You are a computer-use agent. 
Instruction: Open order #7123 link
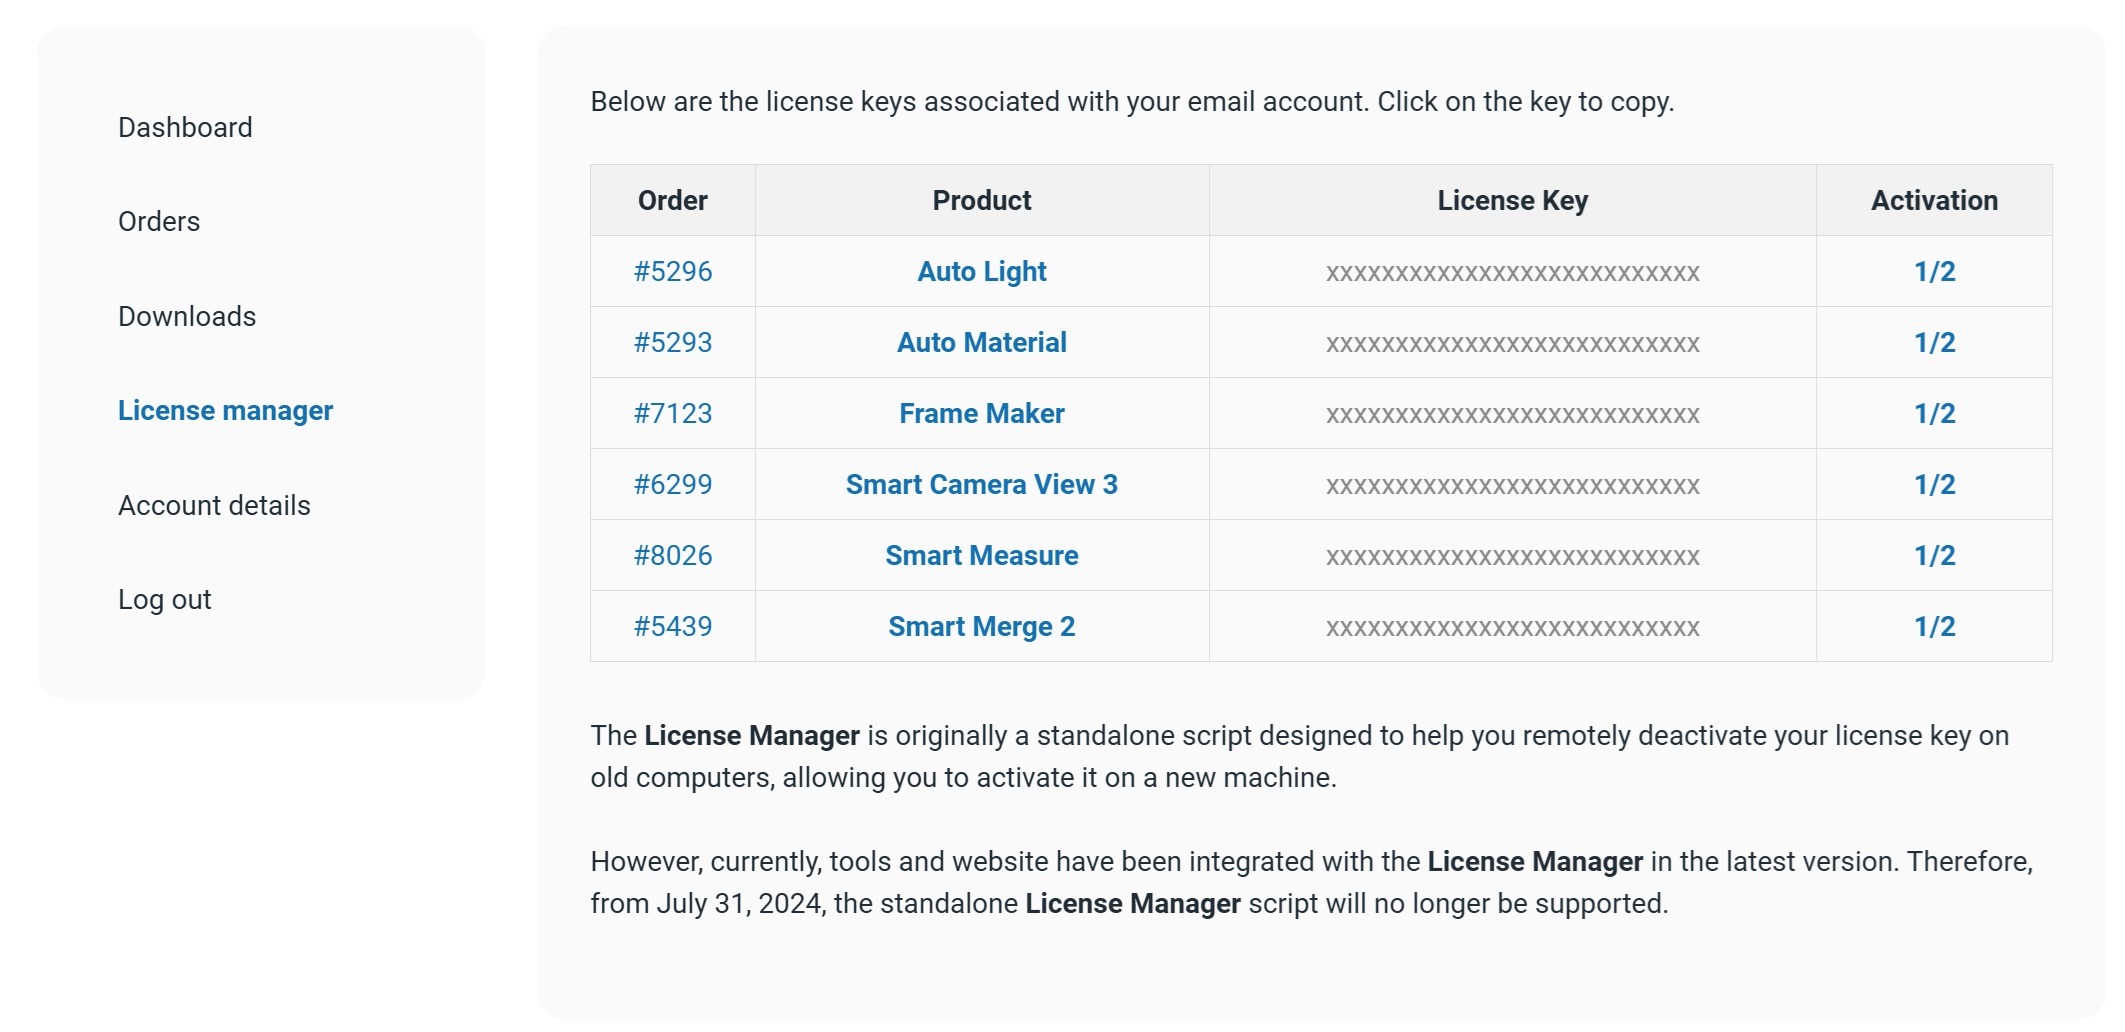[672, 413]
